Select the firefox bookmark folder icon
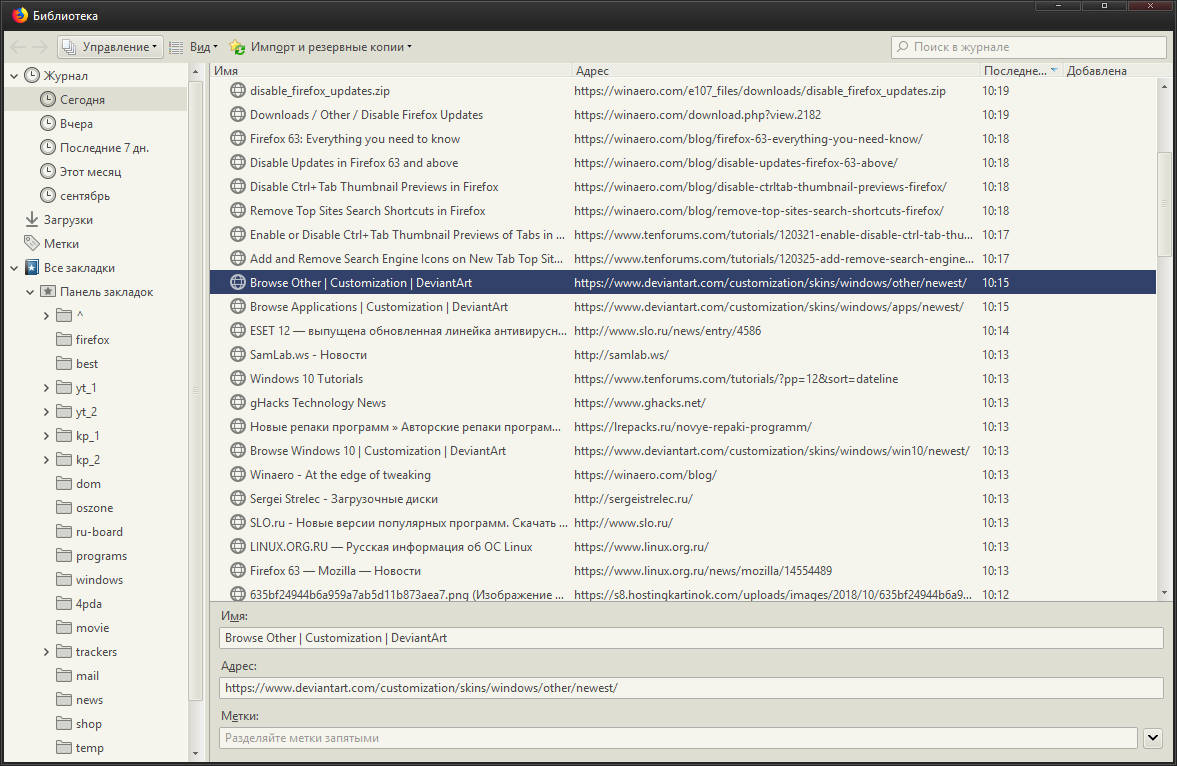The width and height of the screenshot is (1177, 766). [64, 339]
